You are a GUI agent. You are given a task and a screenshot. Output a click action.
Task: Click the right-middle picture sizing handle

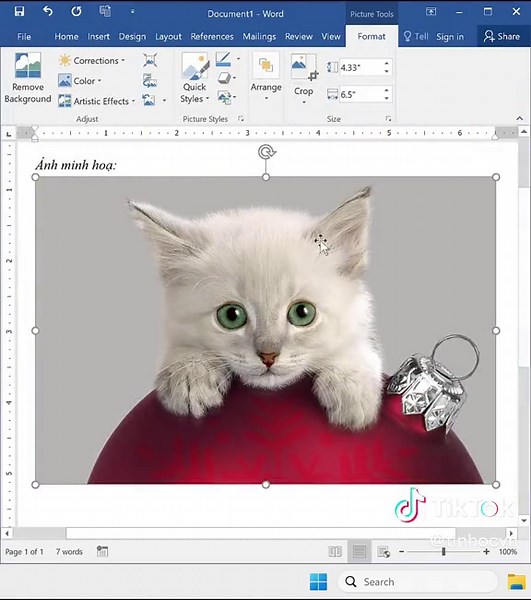click(496, 331)
